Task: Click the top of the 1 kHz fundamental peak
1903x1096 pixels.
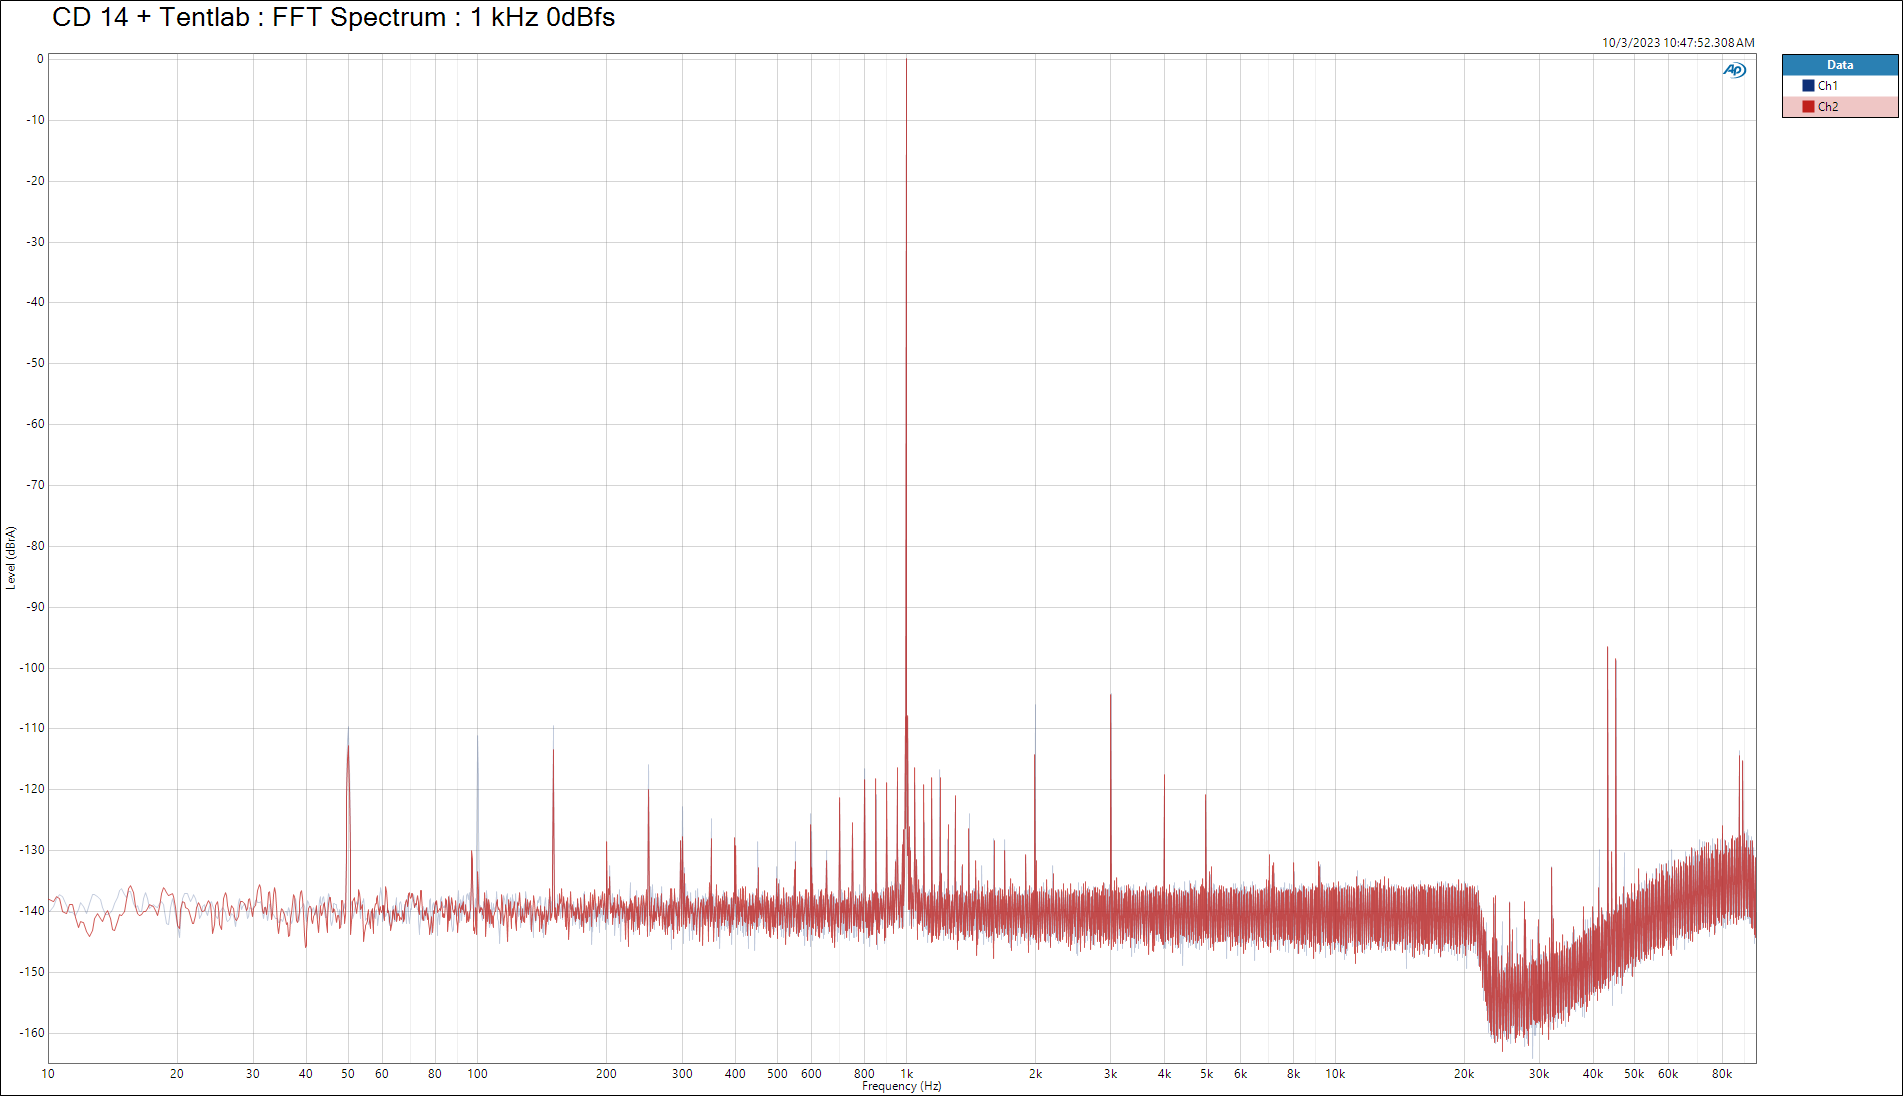Action: 906,60
